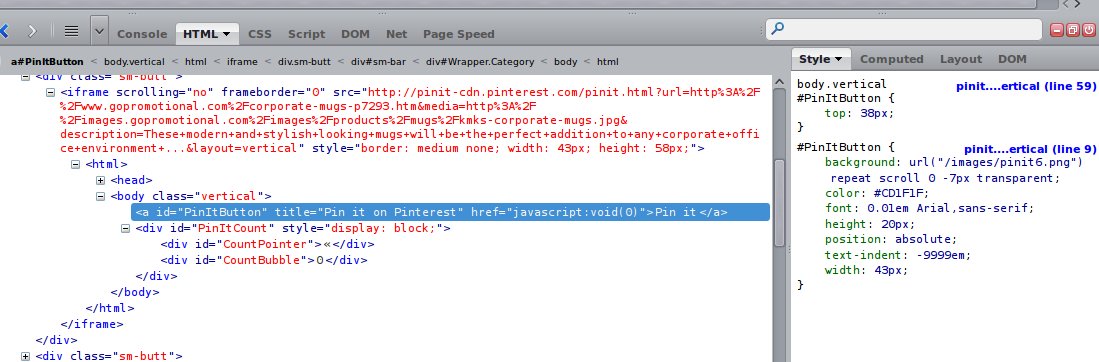The height and width of the screenshot is (362, 1099).
Task: Click the background url pinit6.png value
Action: point(995,163)
